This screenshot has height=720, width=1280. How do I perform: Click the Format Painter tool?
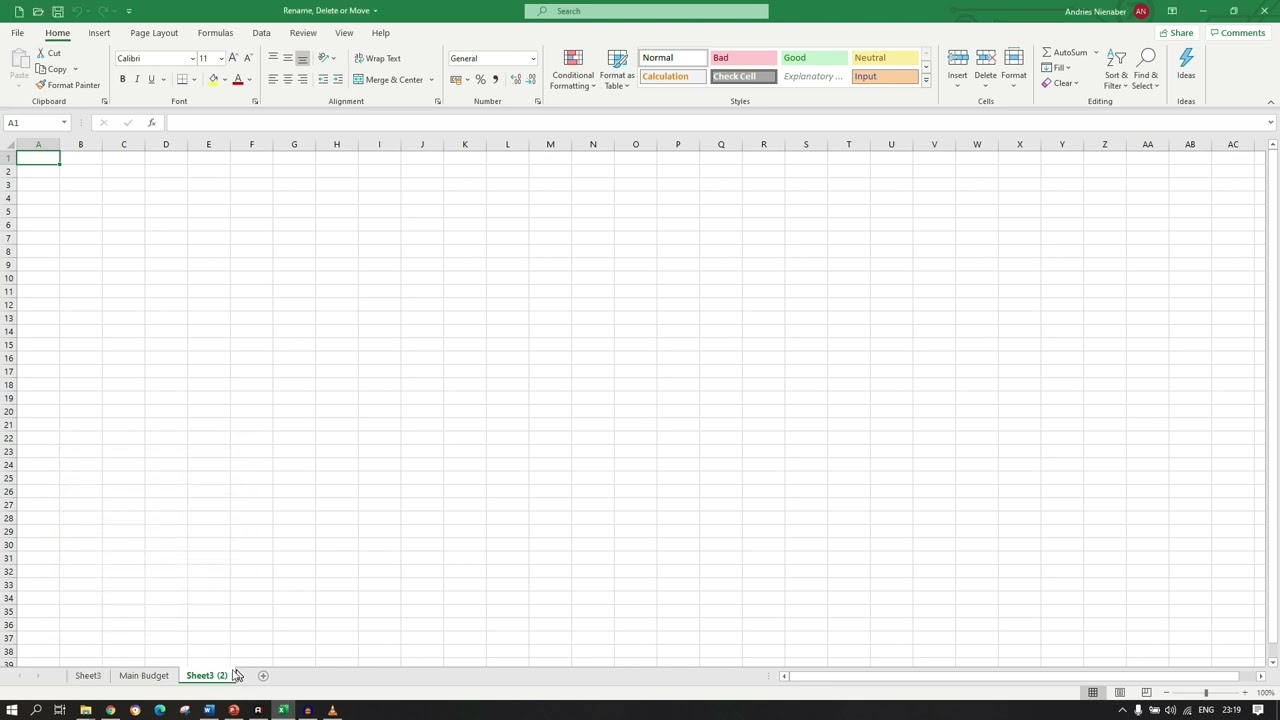(x=67, y=85)
